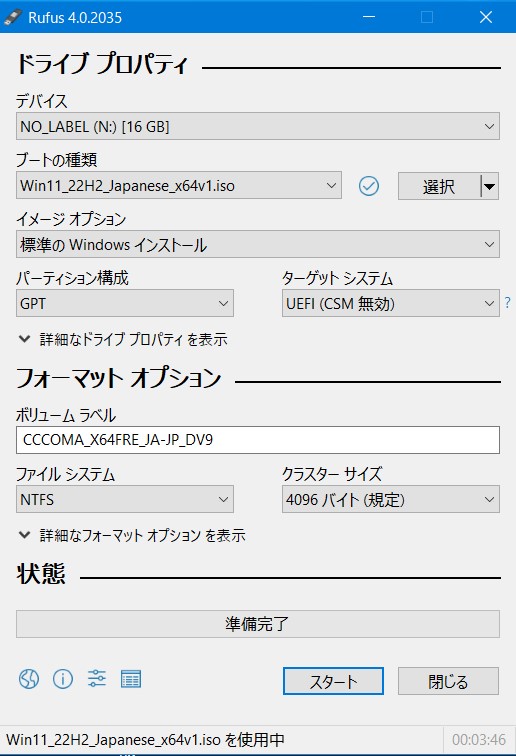Expand 詳細なフォーマット オプションを表示

pyautogui.click(x=132, y=535)
